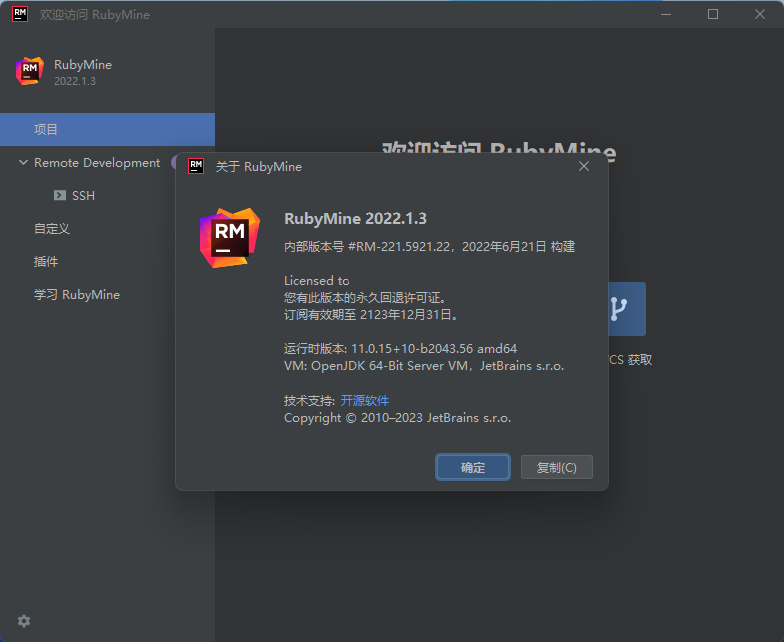Close the main RubyMine welcome window

[760, 14]
